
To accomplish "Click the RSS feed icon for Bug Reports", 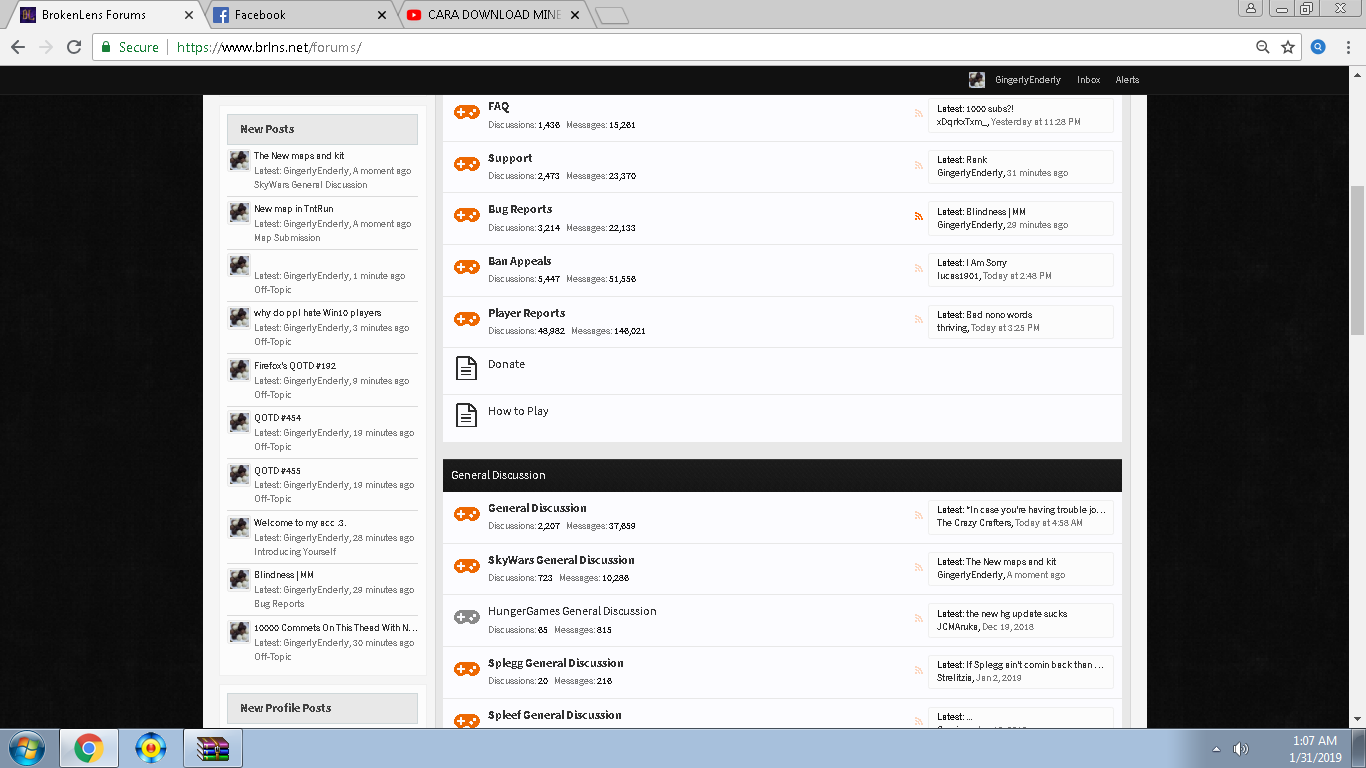I will coord(919,216).
